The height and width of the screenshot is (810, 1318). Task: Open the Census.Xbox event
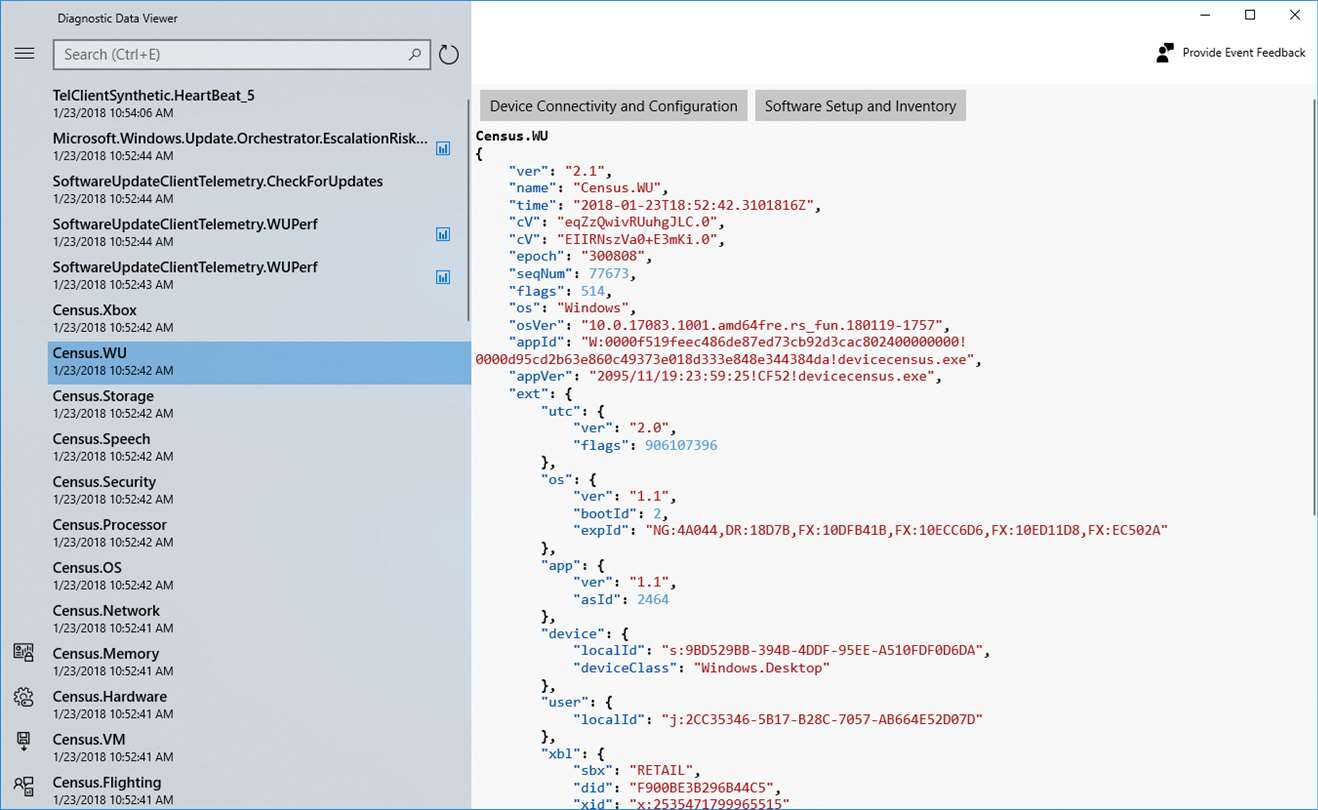tap(258, 318)
